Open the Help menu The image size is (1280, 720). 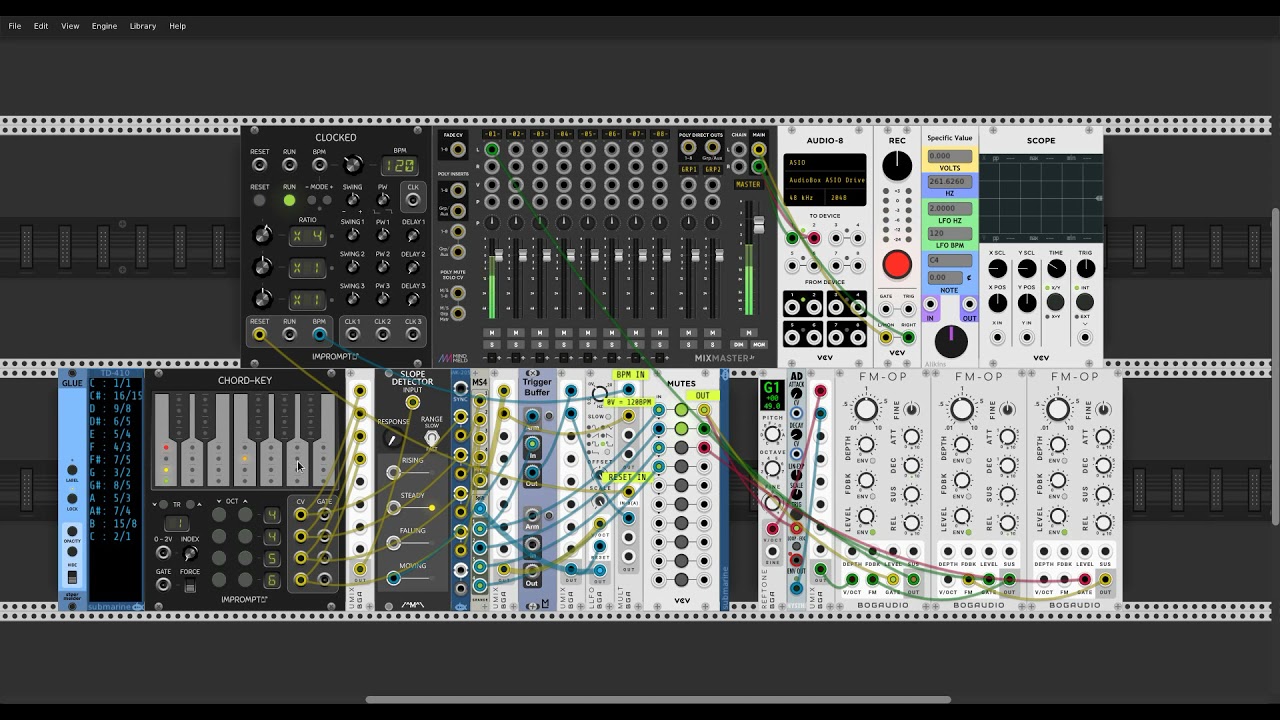click(177, 26)
